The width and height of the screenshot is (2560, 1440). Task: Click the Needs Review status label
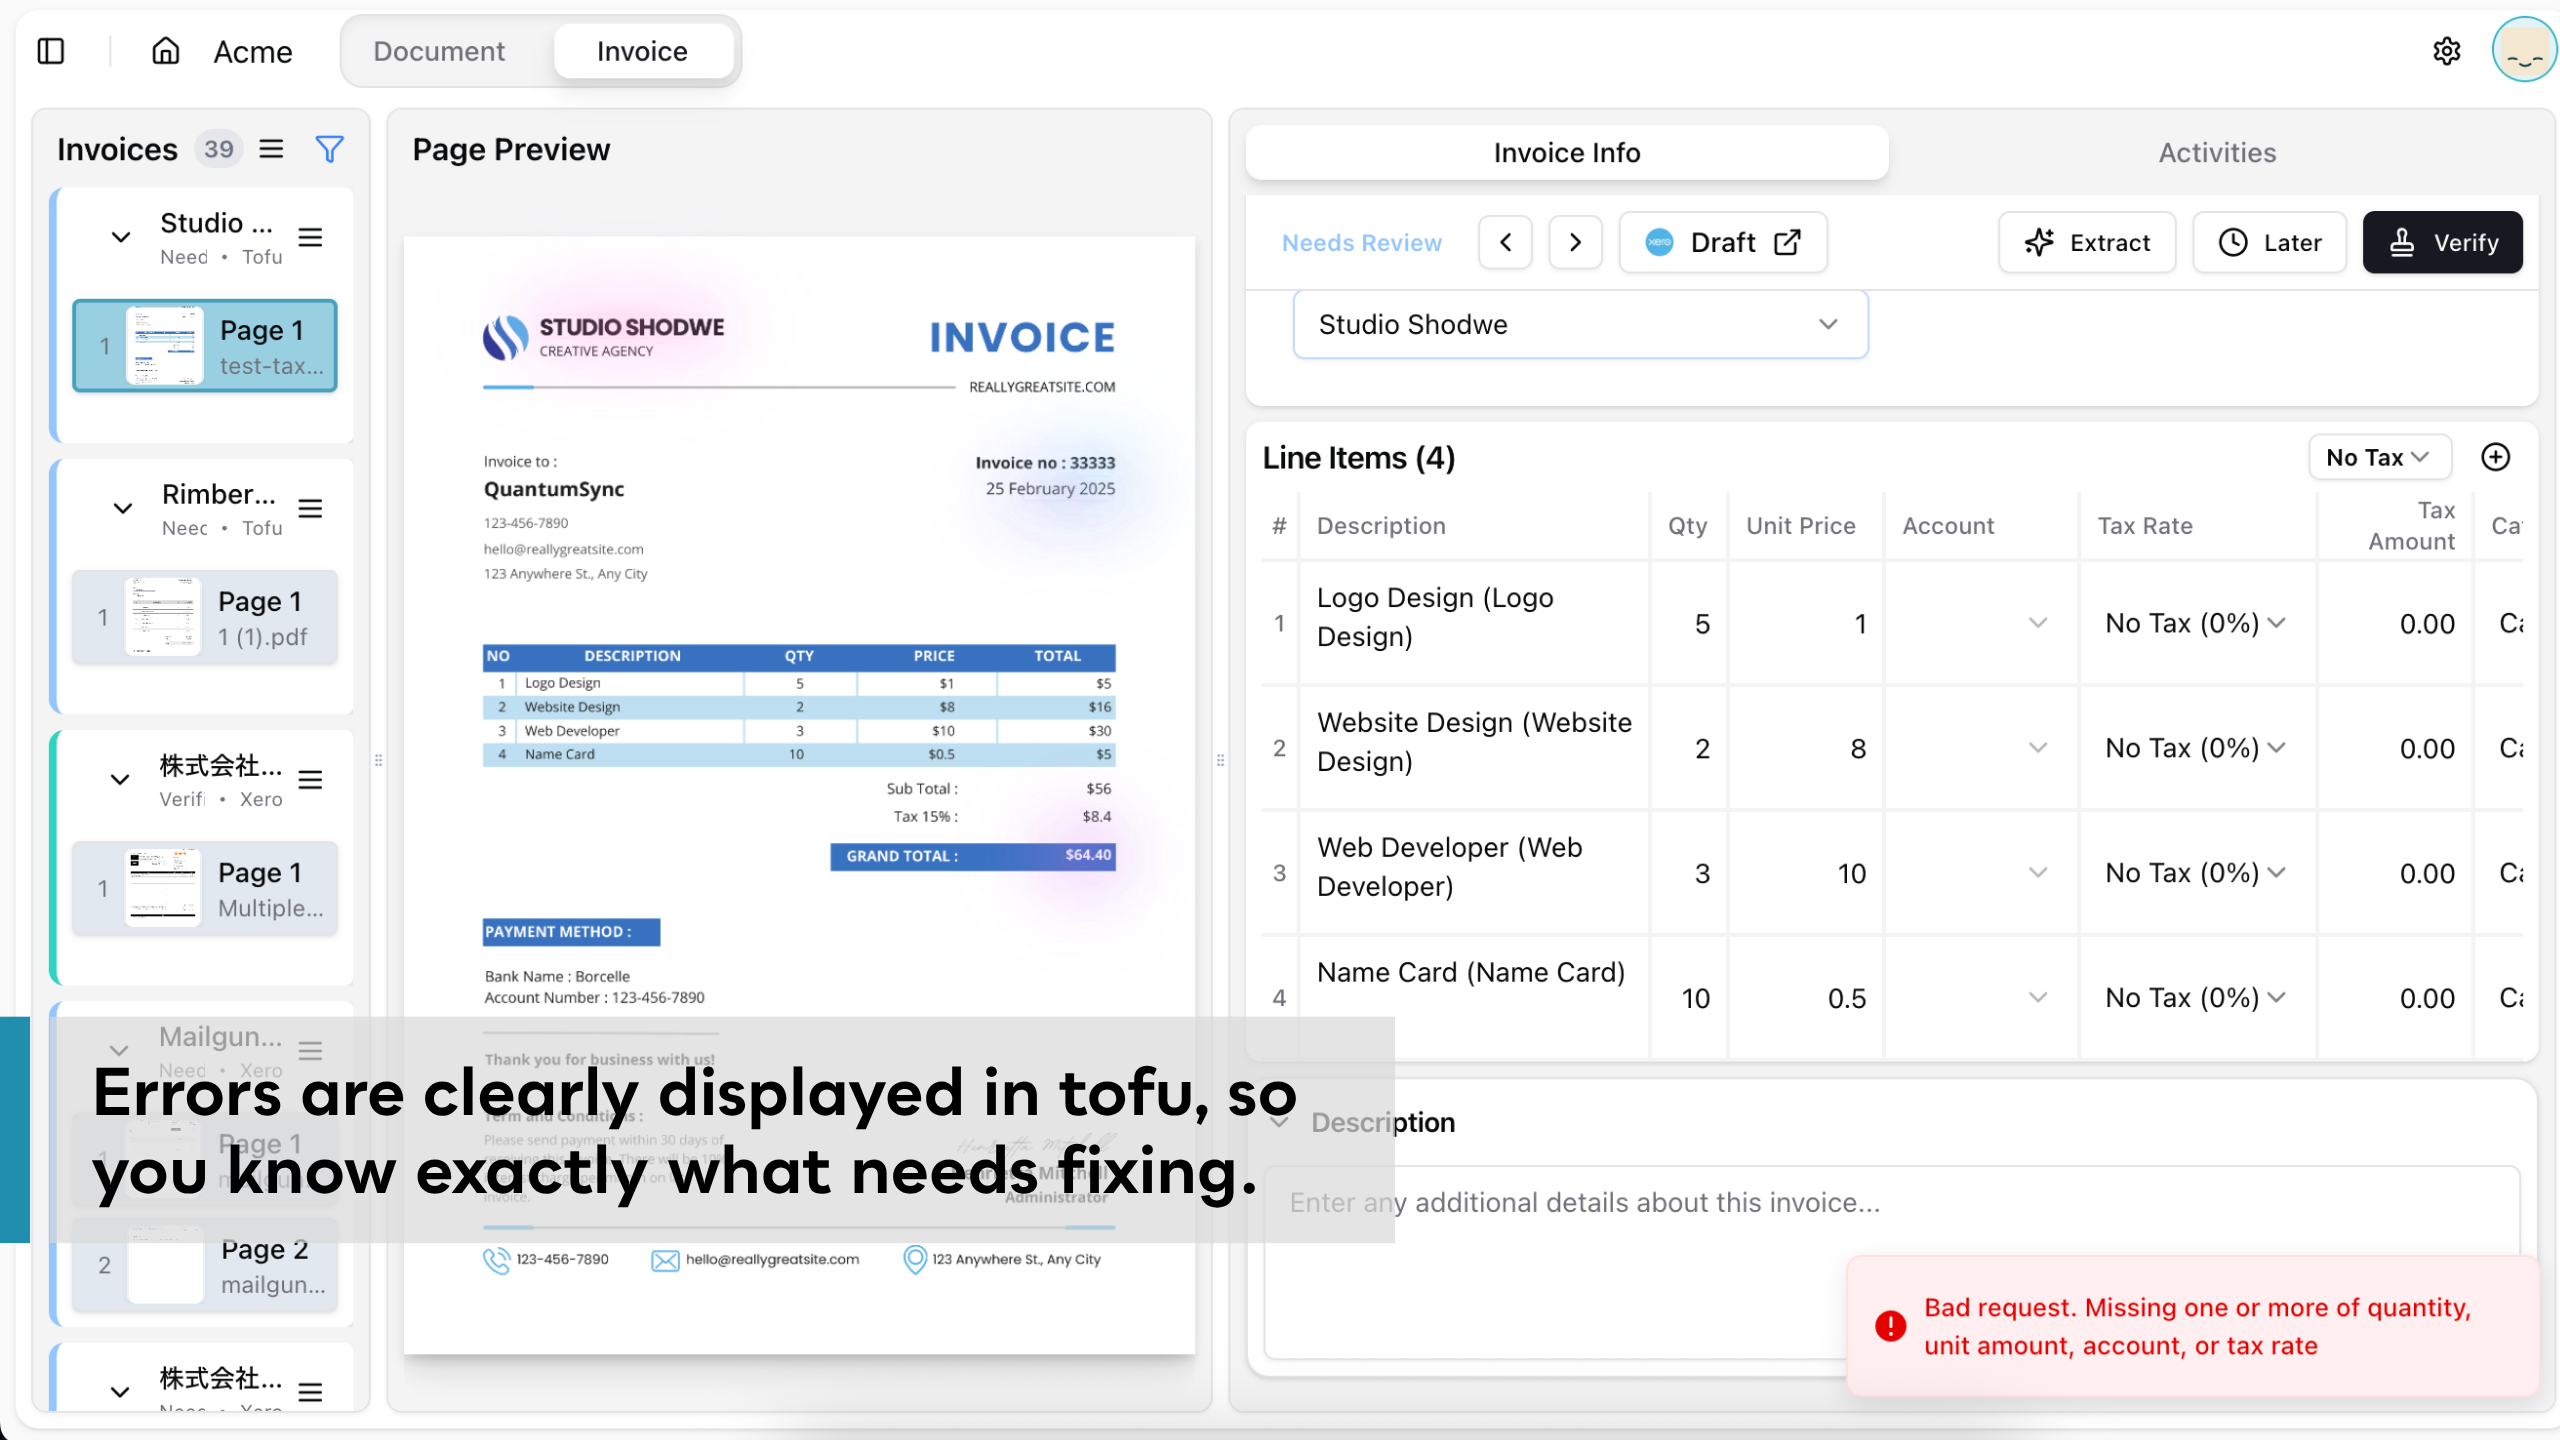coord(1361,242)
